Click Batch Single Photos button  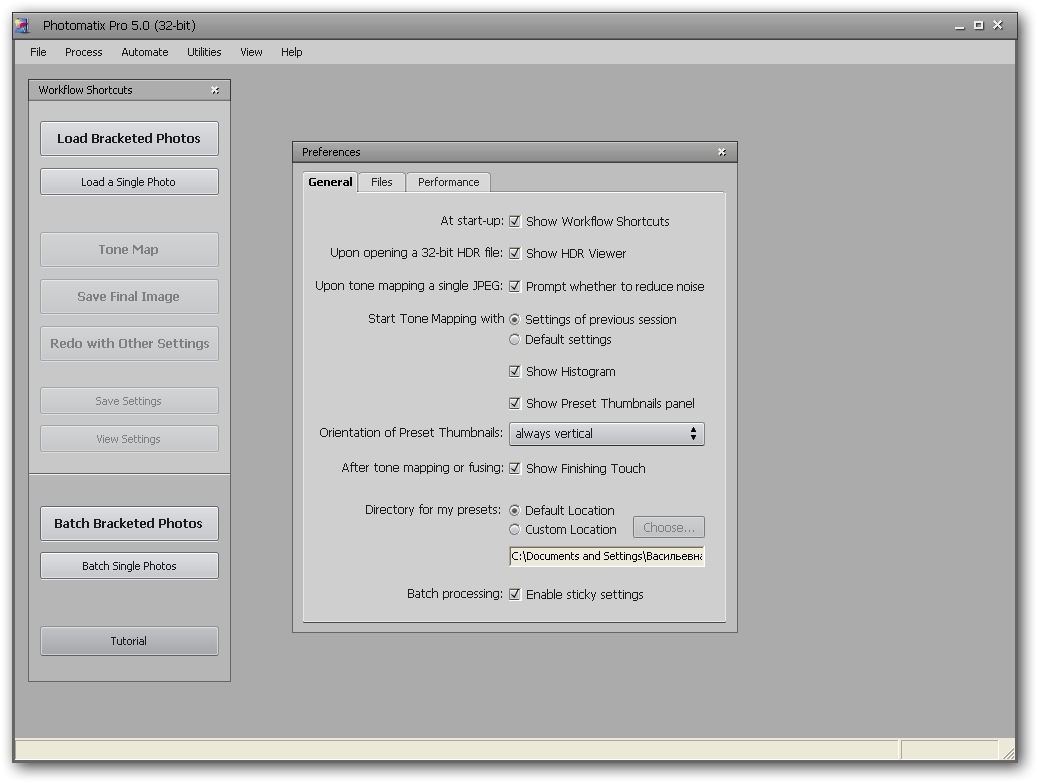click(129, 566)
